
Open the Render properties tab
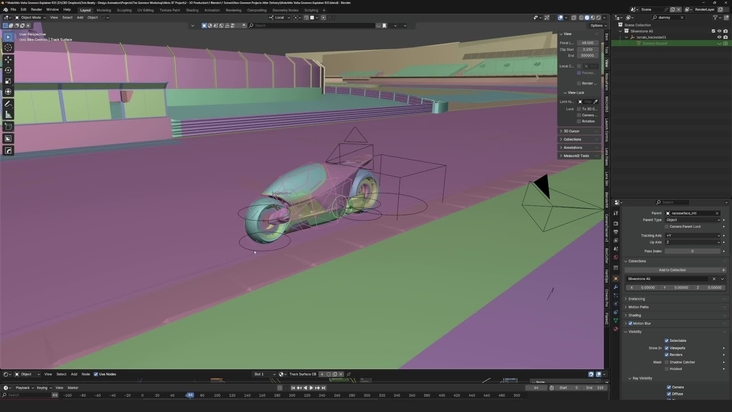[616, 224]
